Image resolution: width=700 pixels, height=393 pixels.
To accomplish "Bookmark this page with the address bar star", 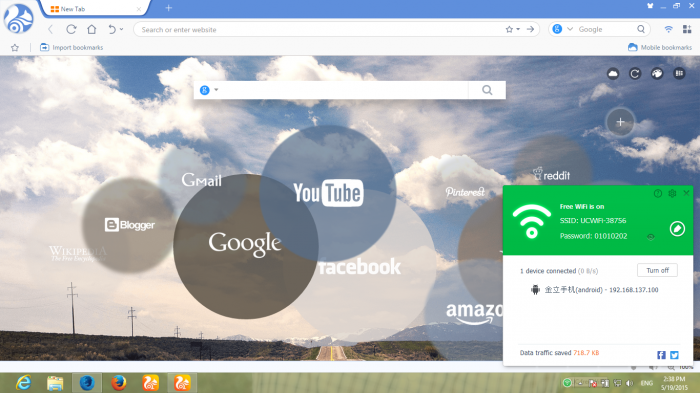I will (x=509, y=29).
